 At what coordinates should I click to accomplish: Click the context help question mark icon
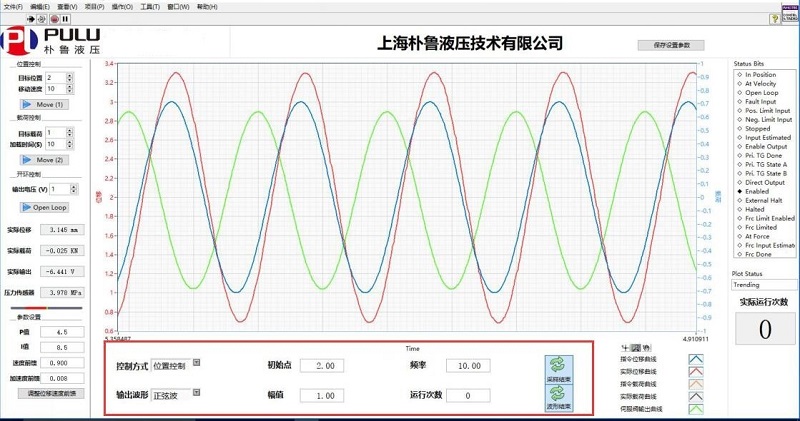coord(775,19)
